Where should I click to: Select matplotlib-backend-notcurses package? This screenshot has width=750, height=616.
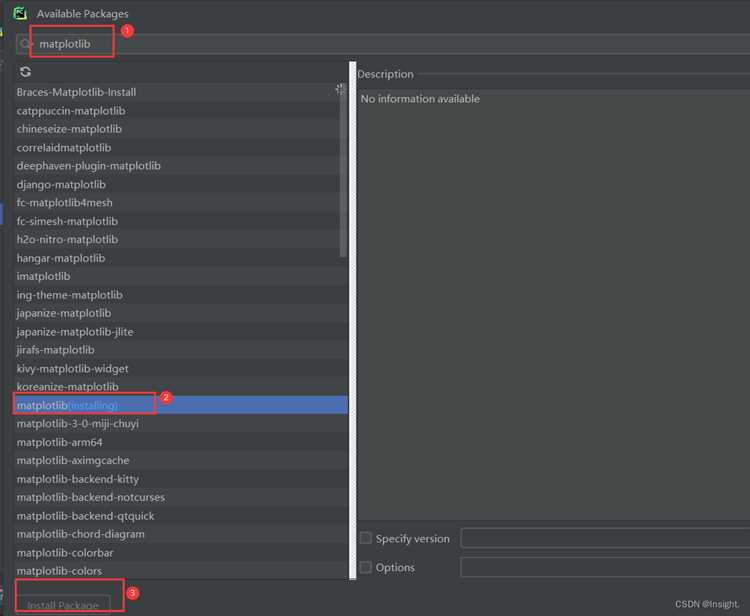(181, 497)
